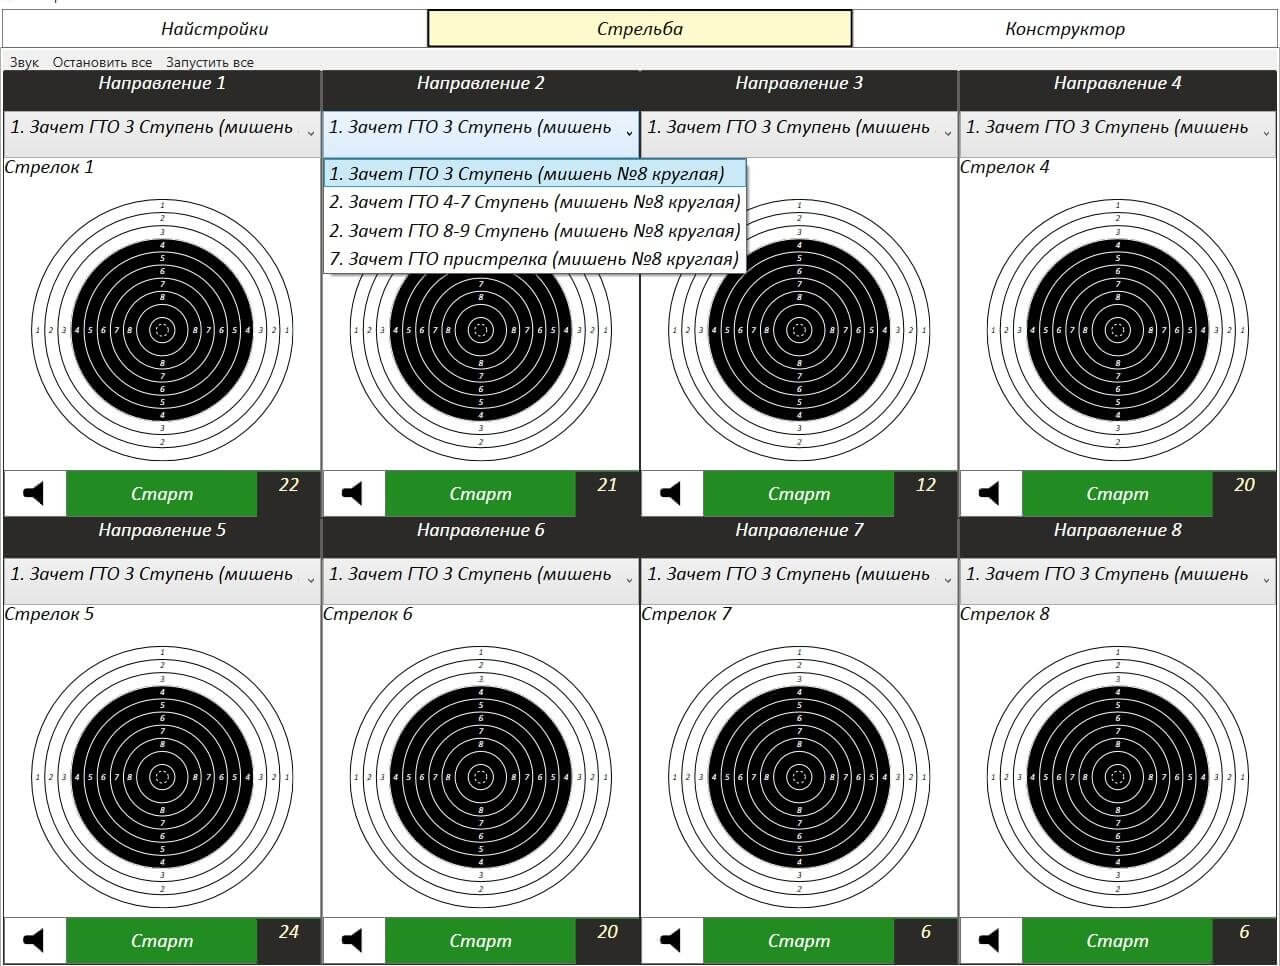Open the Конструктор tab
This screenshot has height=966, width=1280.
click(x=1065, y=29)
